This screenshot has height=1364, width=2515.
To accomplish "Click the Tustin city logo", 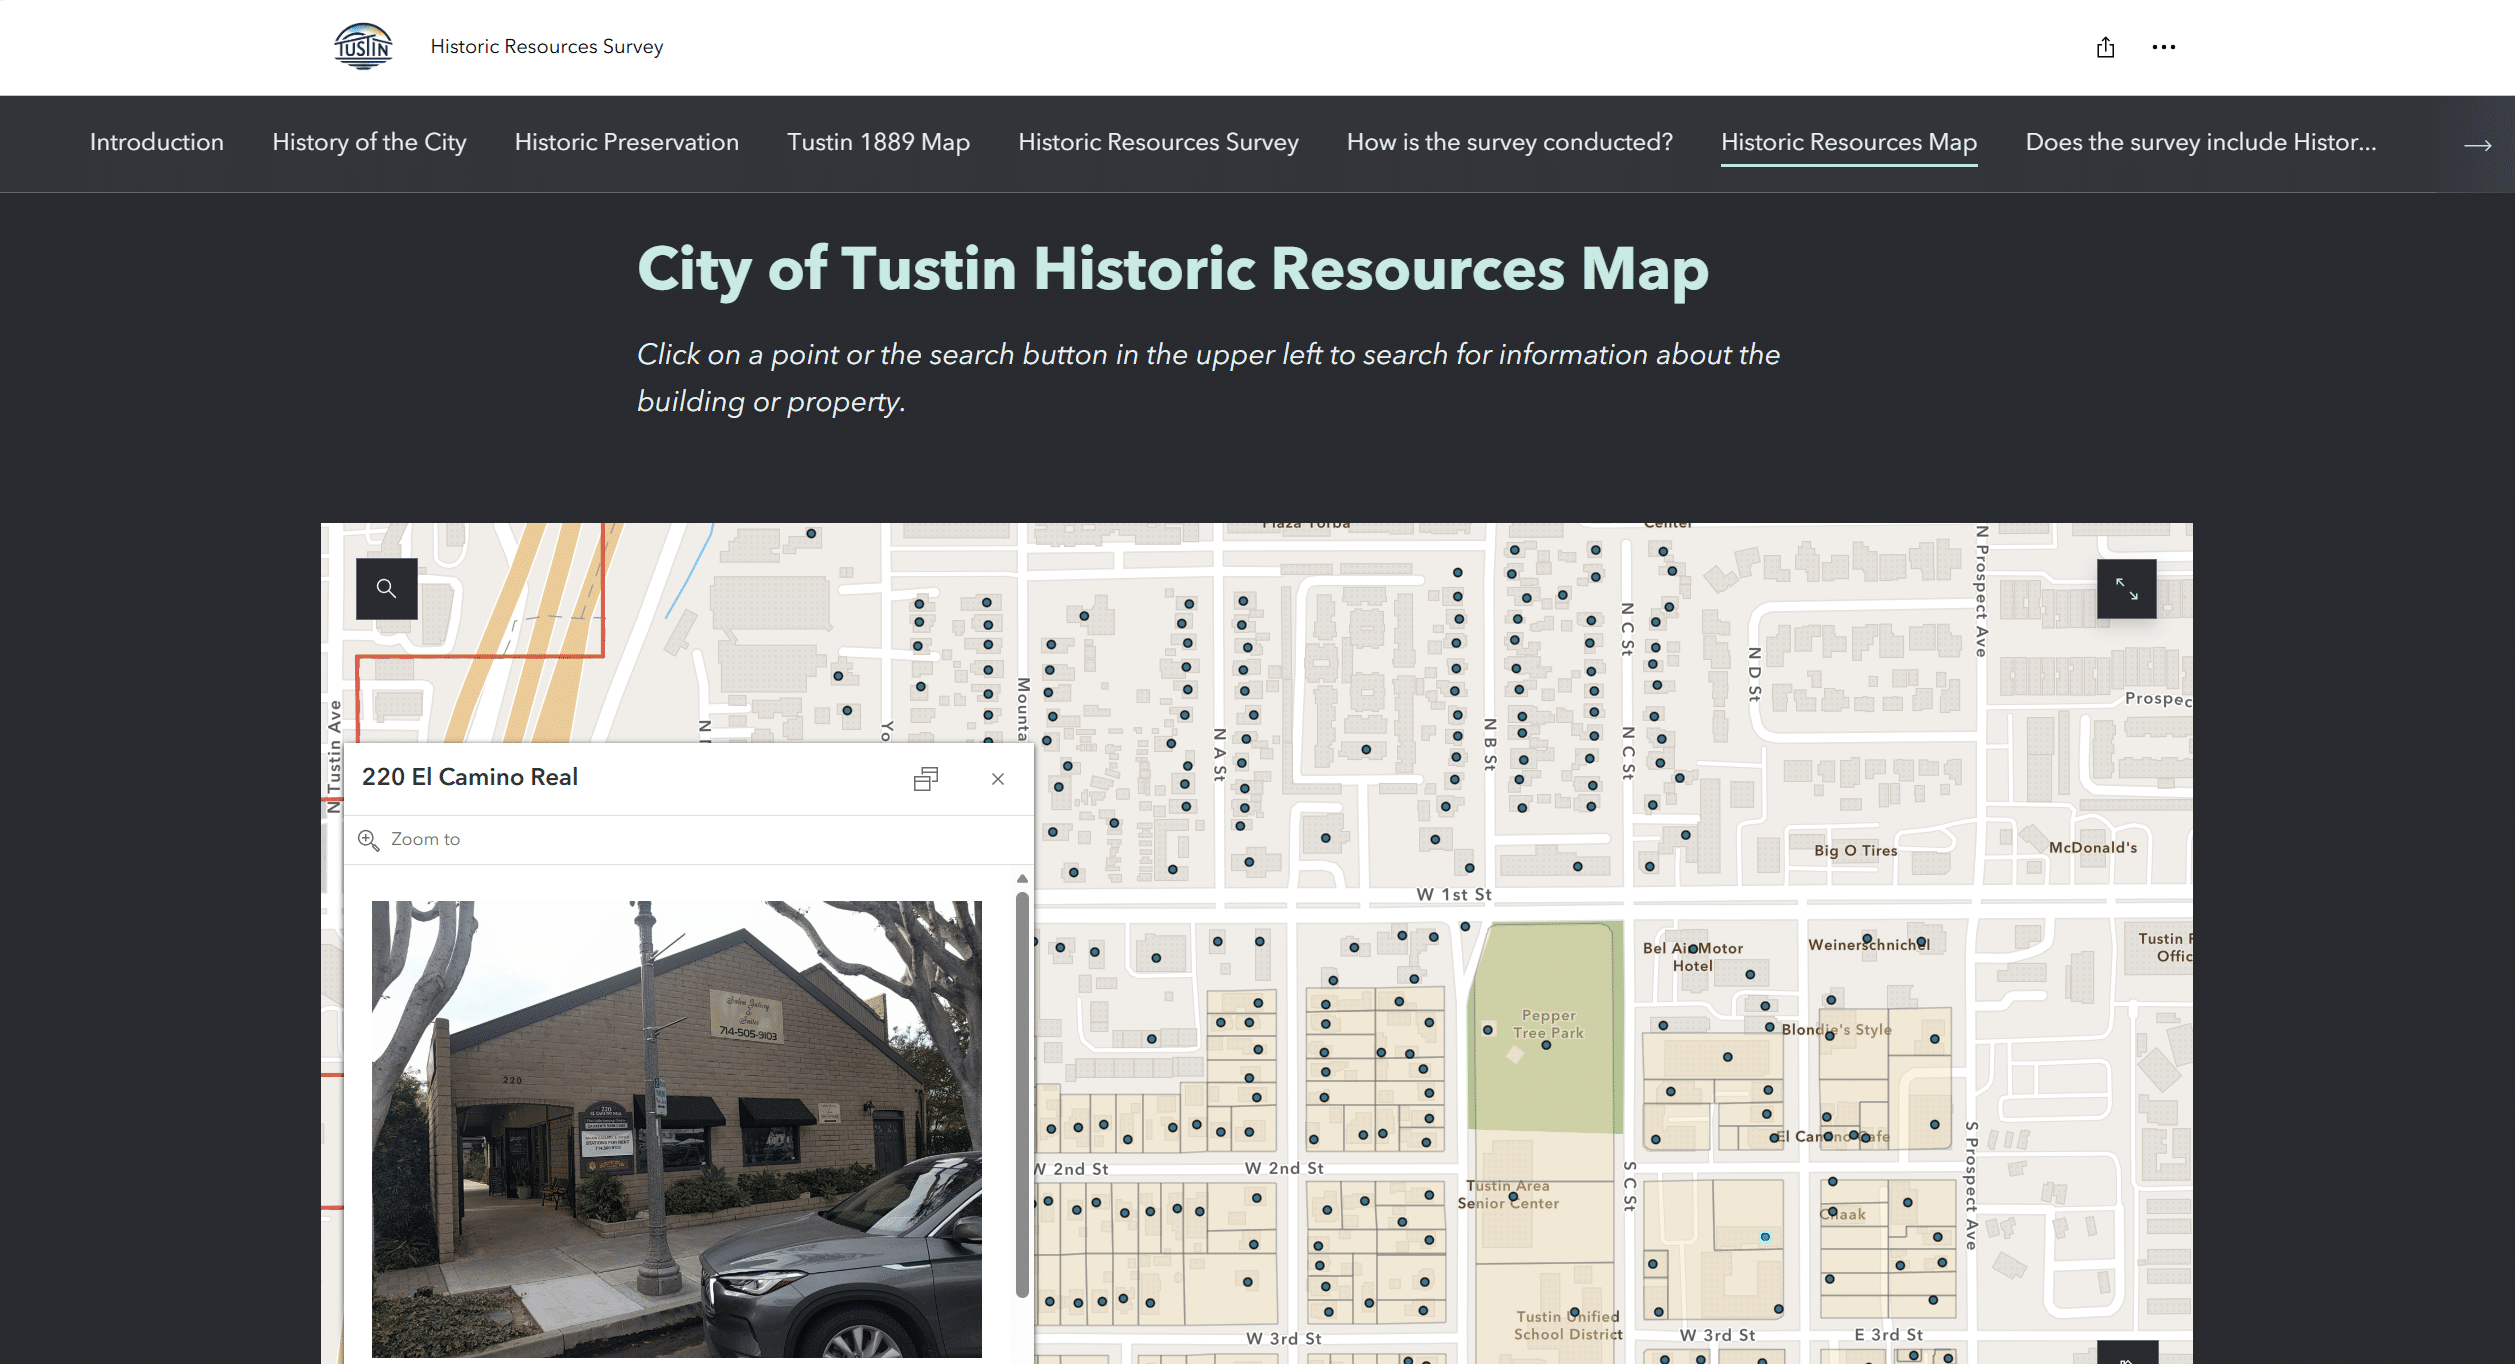I will pos(363,46).
